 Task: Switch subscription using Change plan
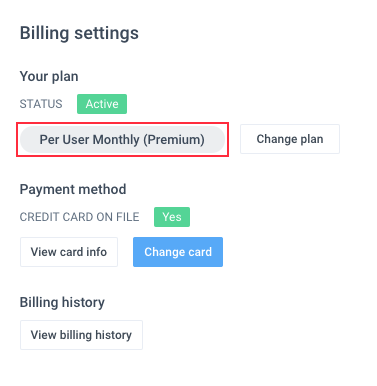pos(290,139)
